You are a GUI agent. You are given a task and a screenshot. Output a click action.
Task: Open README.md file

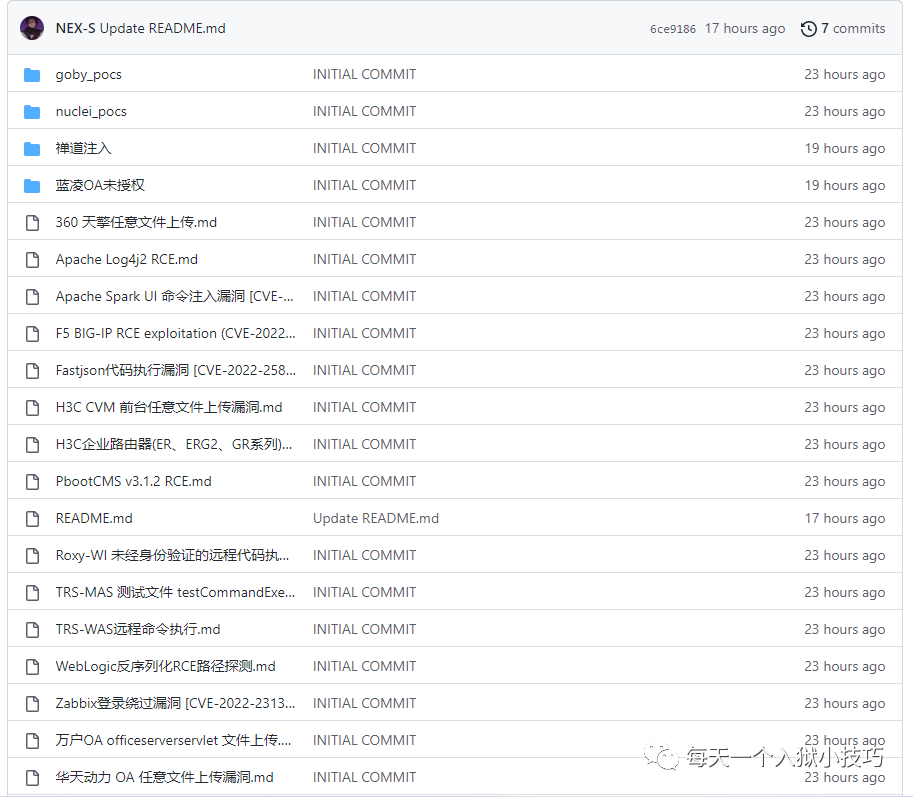tap(94, 518)
